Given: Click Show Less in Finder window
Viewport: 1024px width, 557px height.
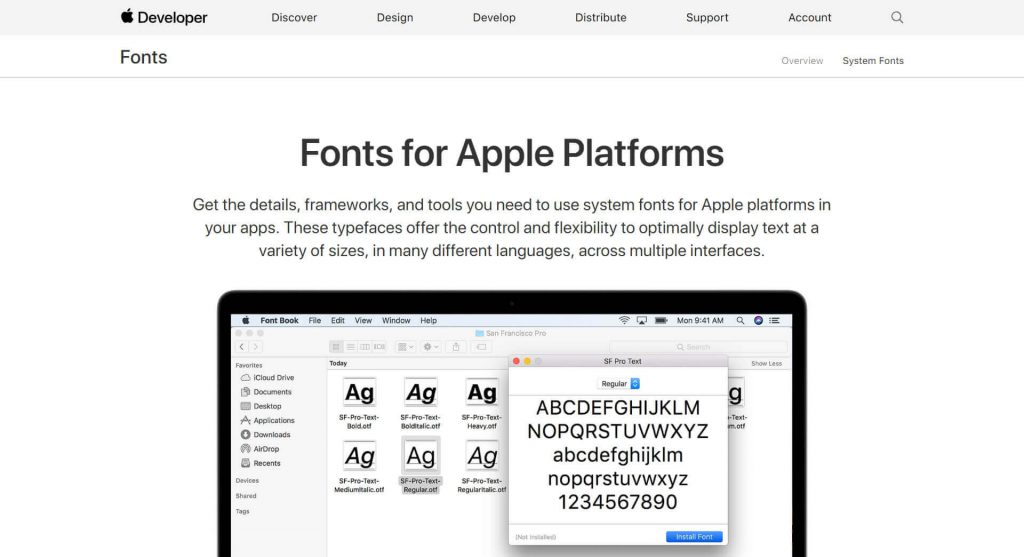Looking at the screenshot, I should pos(766,364).
